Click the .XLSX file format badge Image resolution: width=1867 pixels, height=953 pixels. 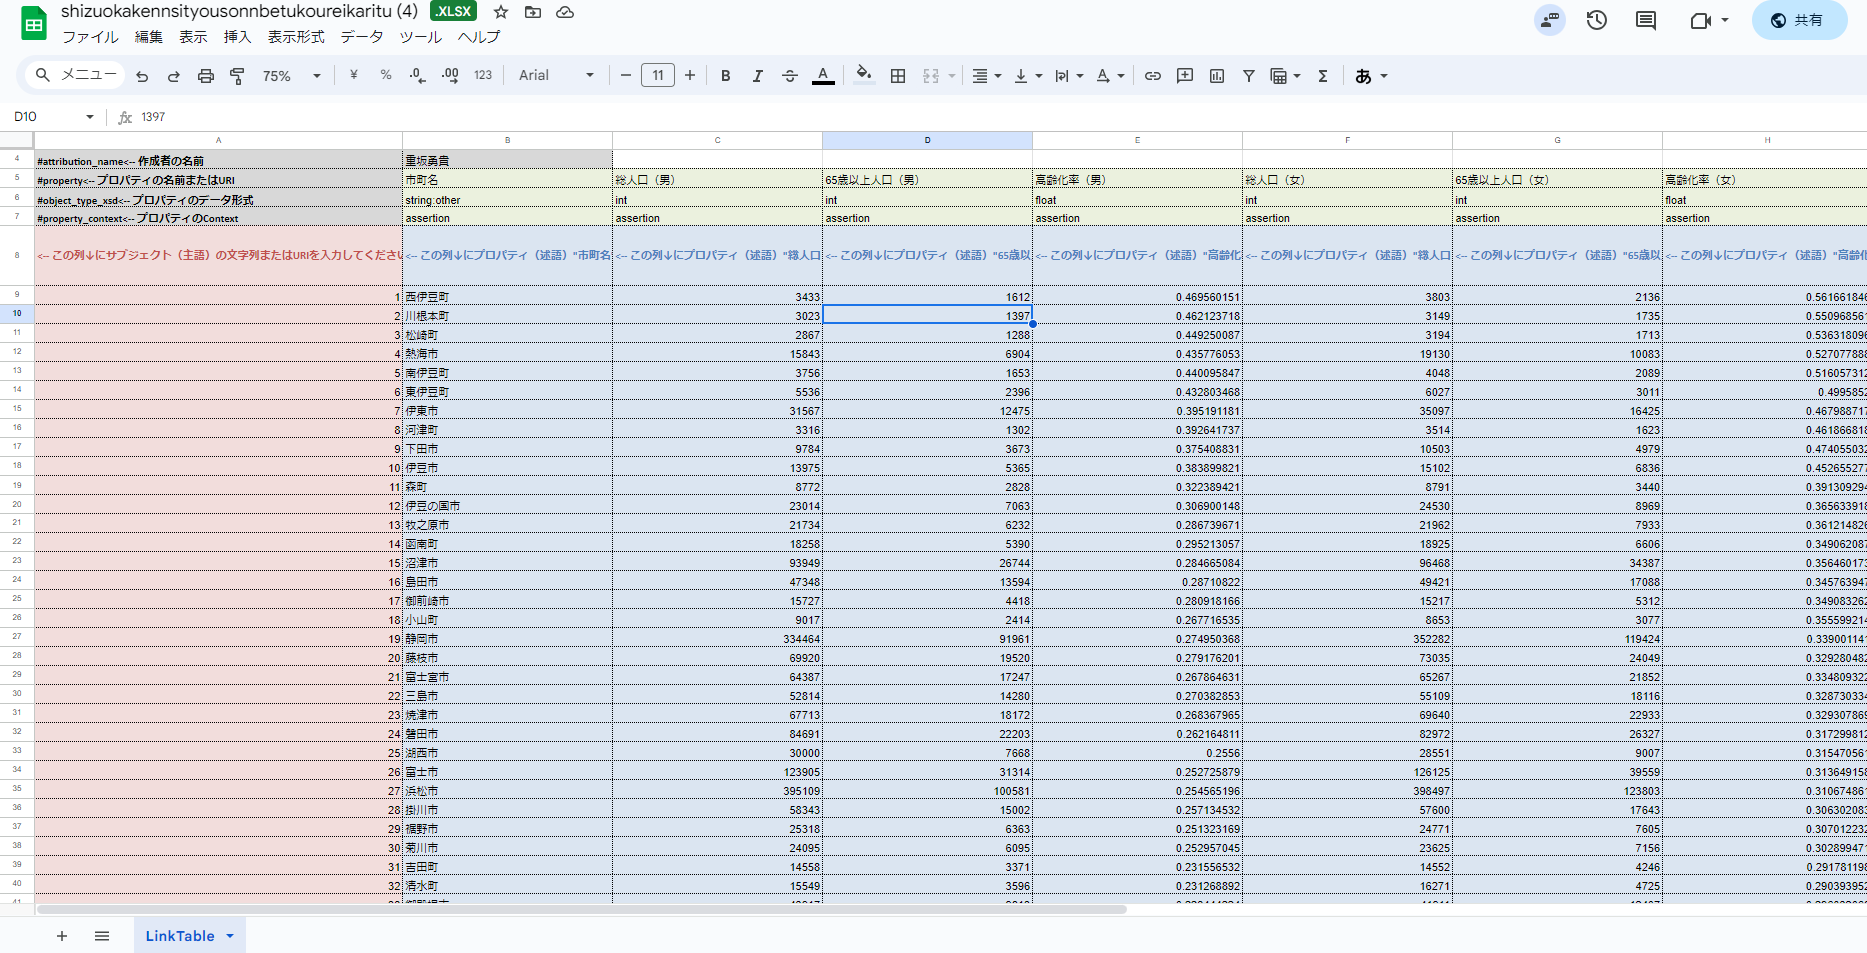pyautogui.click(x=453, y=11)
